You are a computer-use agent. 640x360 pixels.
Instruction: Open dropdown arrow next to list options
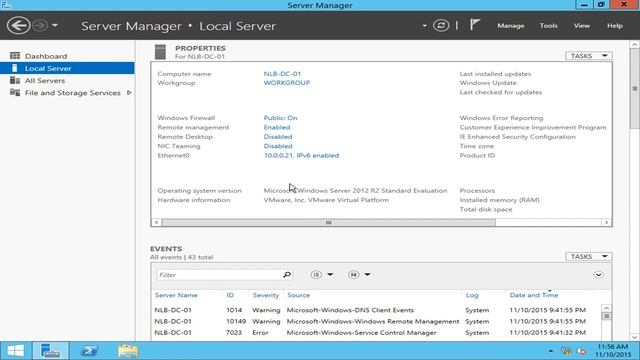(x=330, y=275)
